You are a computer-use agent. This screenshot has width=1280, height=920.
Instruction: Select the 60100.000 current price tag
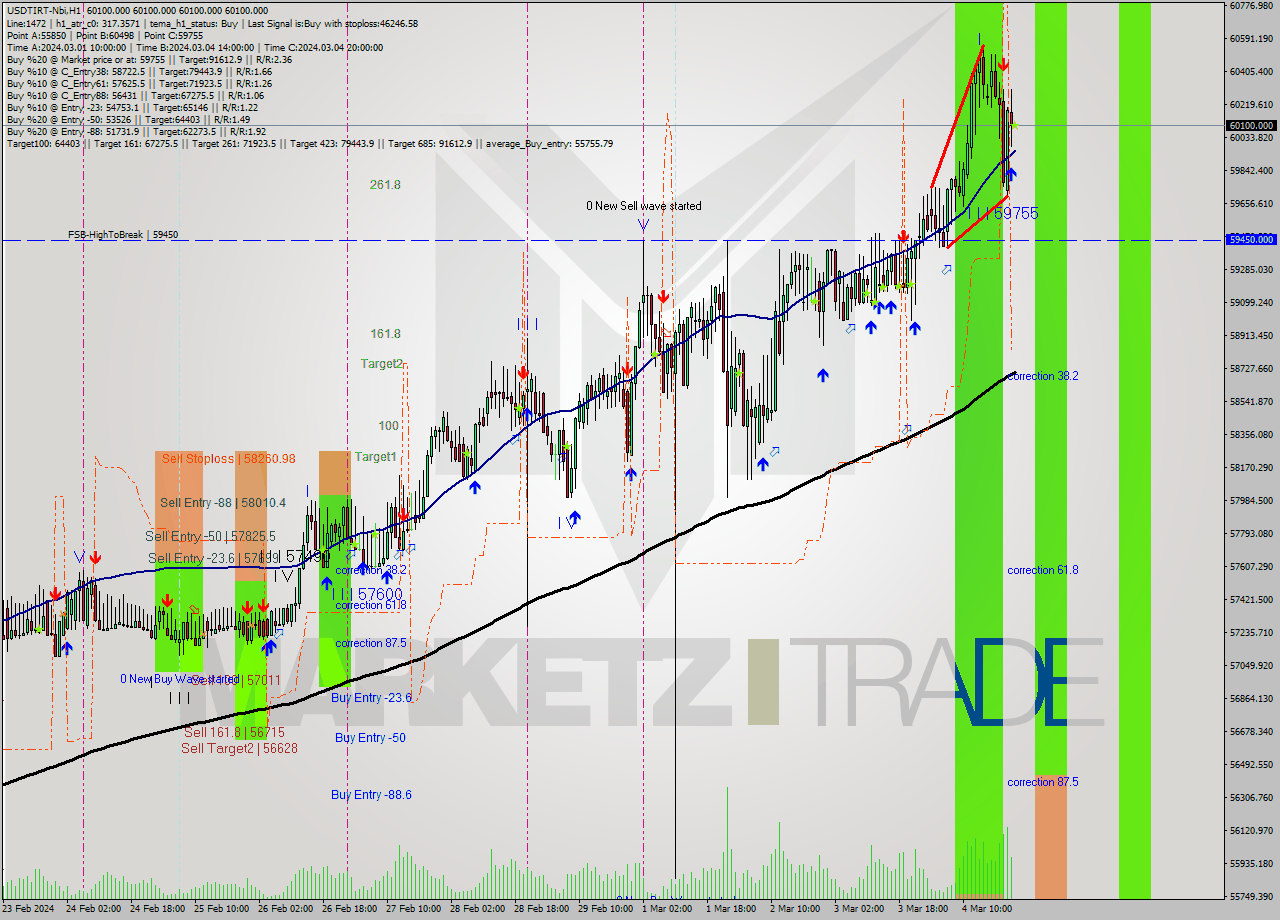tap(1251, 125)
